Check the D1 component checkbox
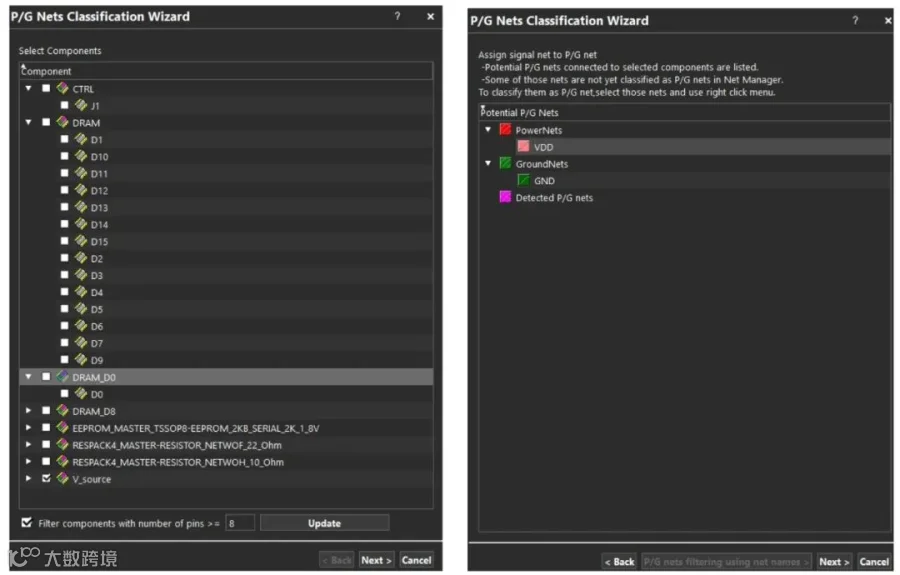 pyautogui.click(x=64, y=139)
